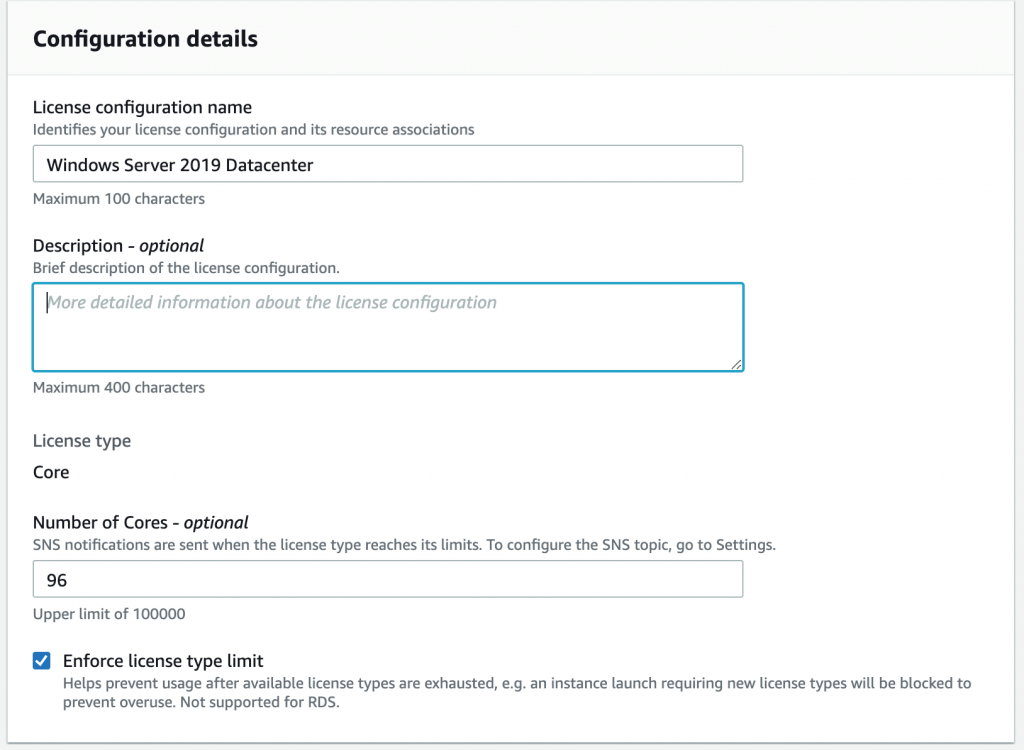1024x750 pixels.
Task: Click the License configuration name input field
Action: click(x=388, y=163)
